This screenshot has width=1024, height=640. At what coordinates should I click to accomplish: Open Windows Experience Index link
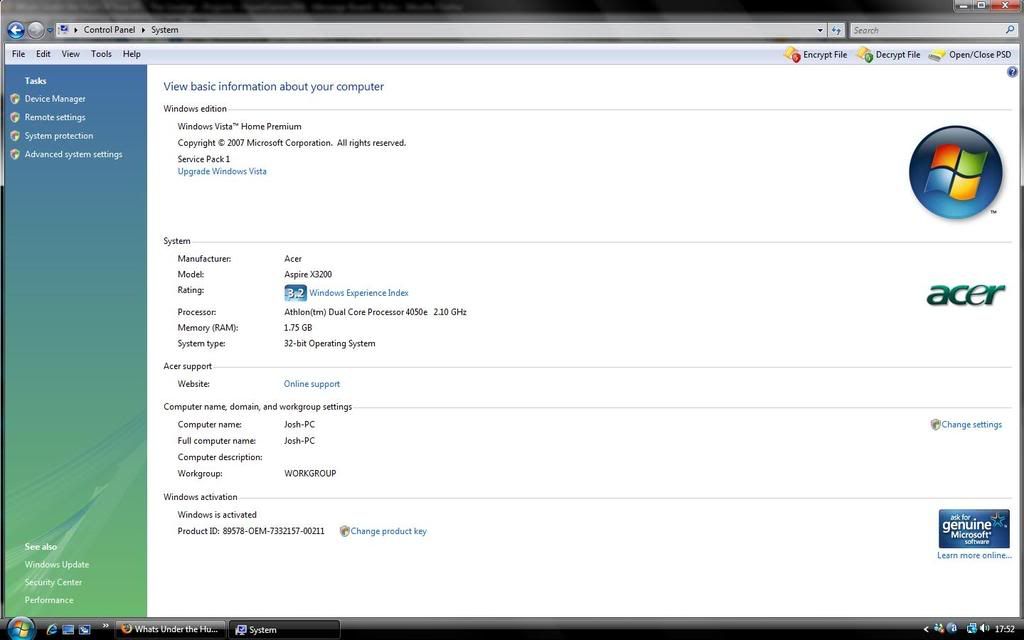point(359,293)
